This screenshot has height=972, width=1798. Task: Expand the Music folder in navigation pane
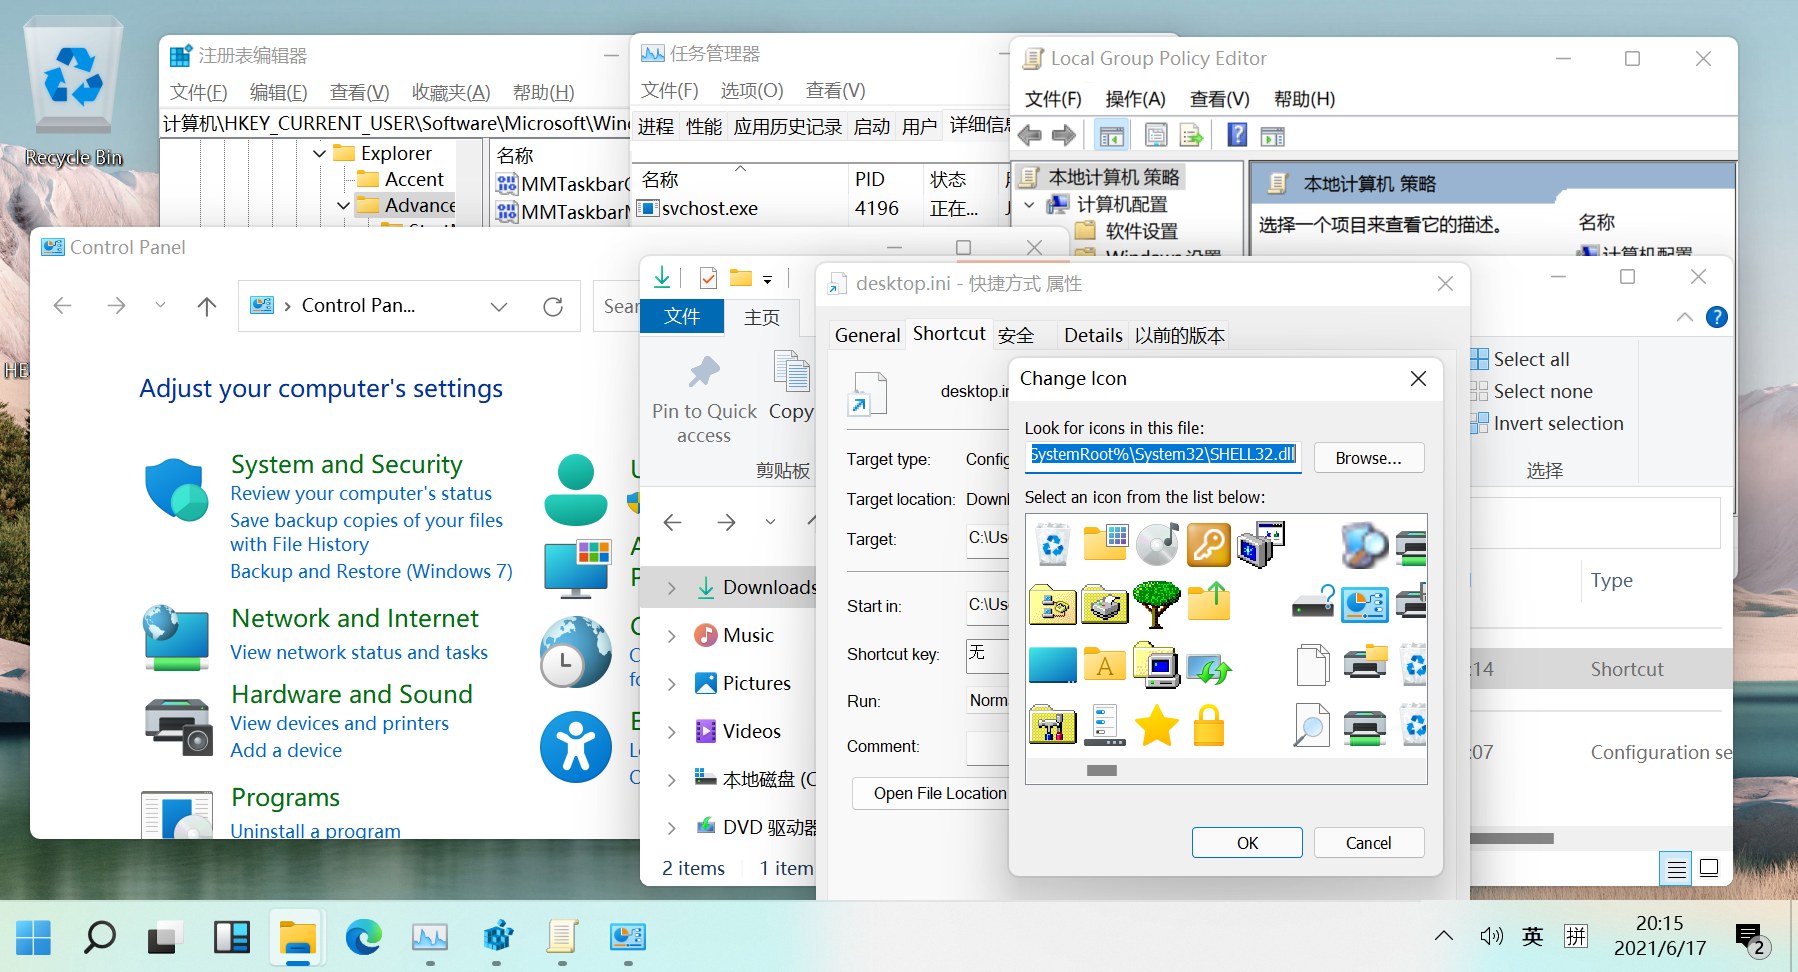pos(671,636)
